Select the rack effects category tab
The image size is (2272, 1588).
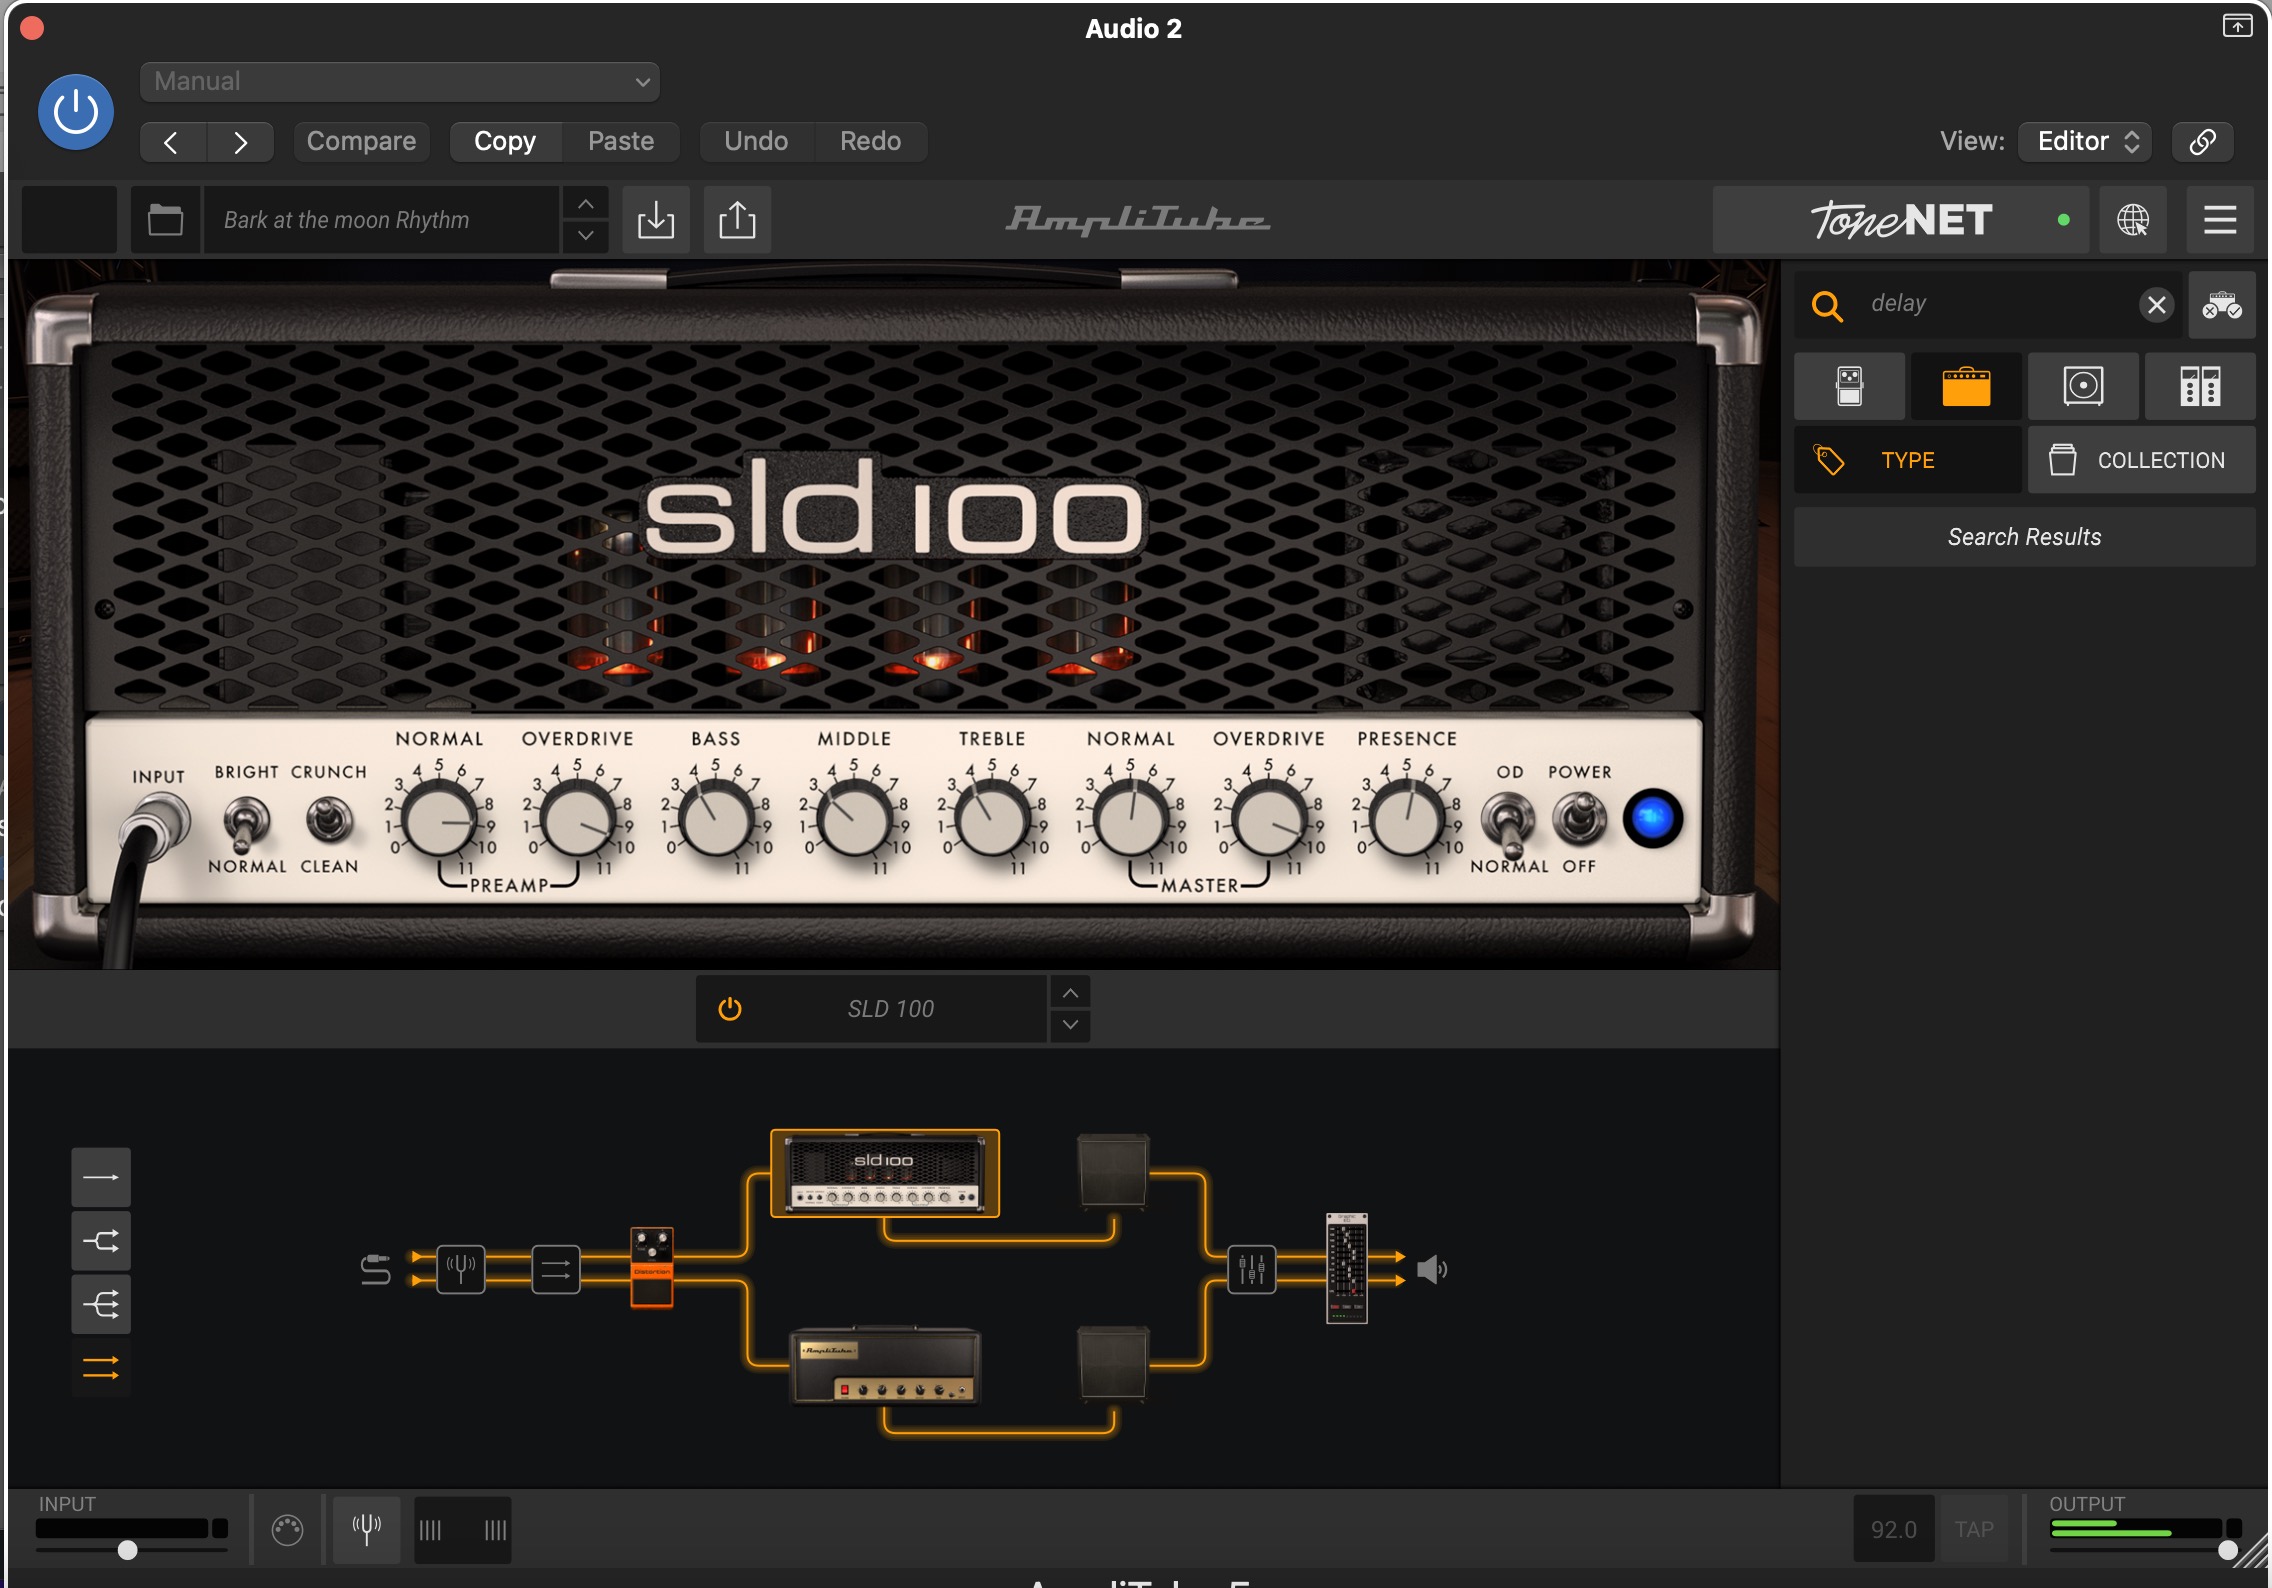2200,386
